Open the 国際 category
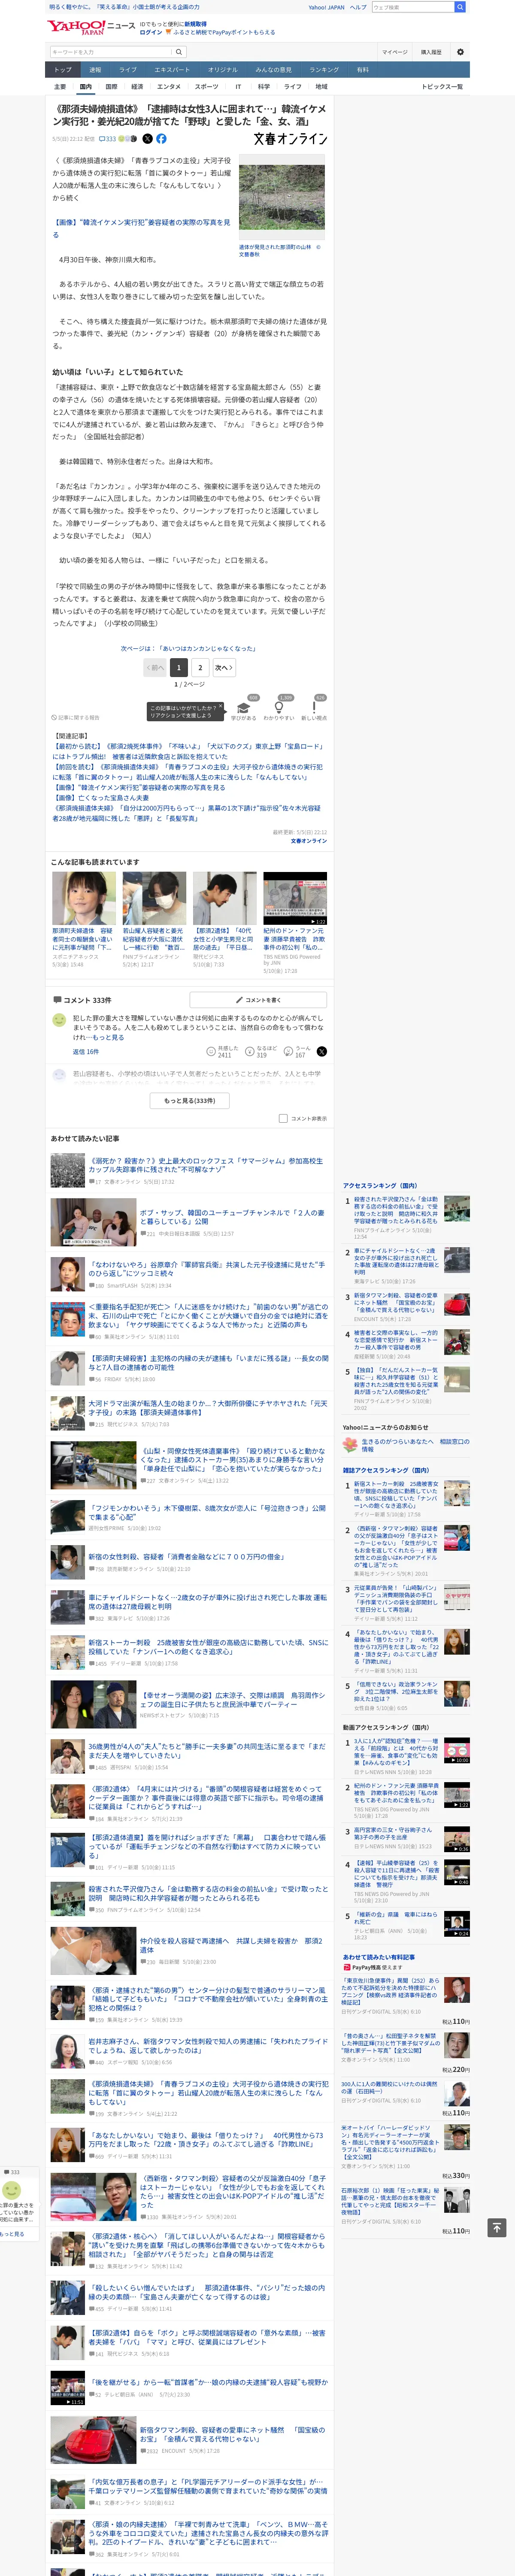The image size is (515, 2576). coord(111,87)
